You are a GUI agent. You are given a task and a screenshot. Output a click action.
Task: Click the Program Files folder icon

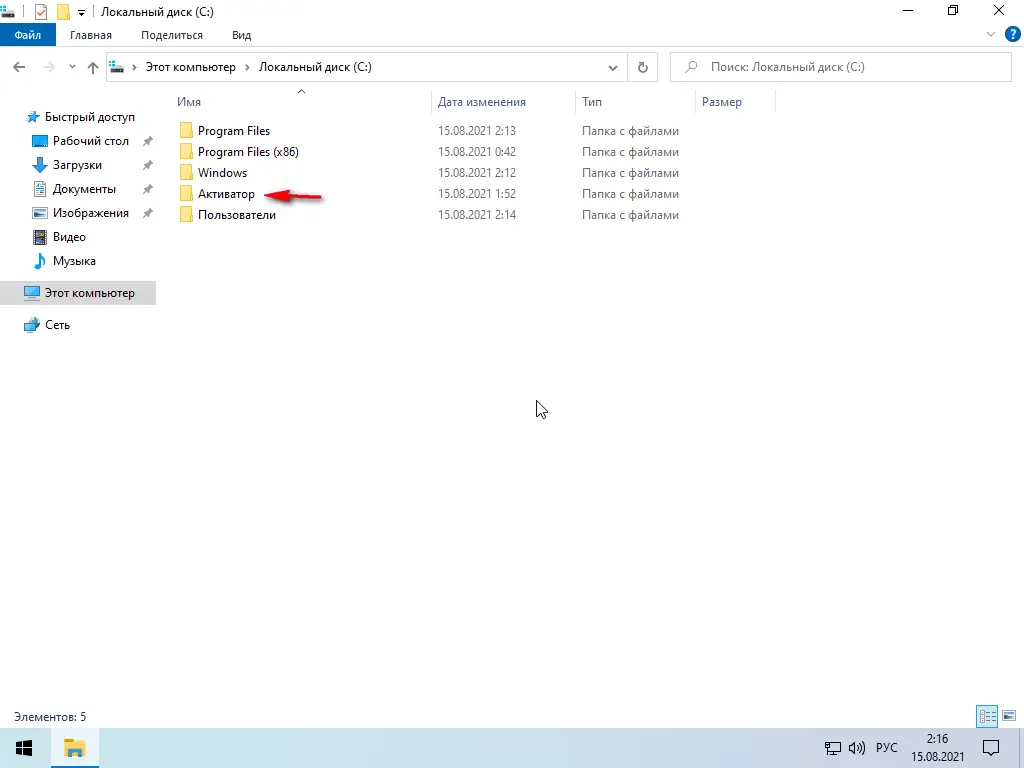(x=186, y=131)
